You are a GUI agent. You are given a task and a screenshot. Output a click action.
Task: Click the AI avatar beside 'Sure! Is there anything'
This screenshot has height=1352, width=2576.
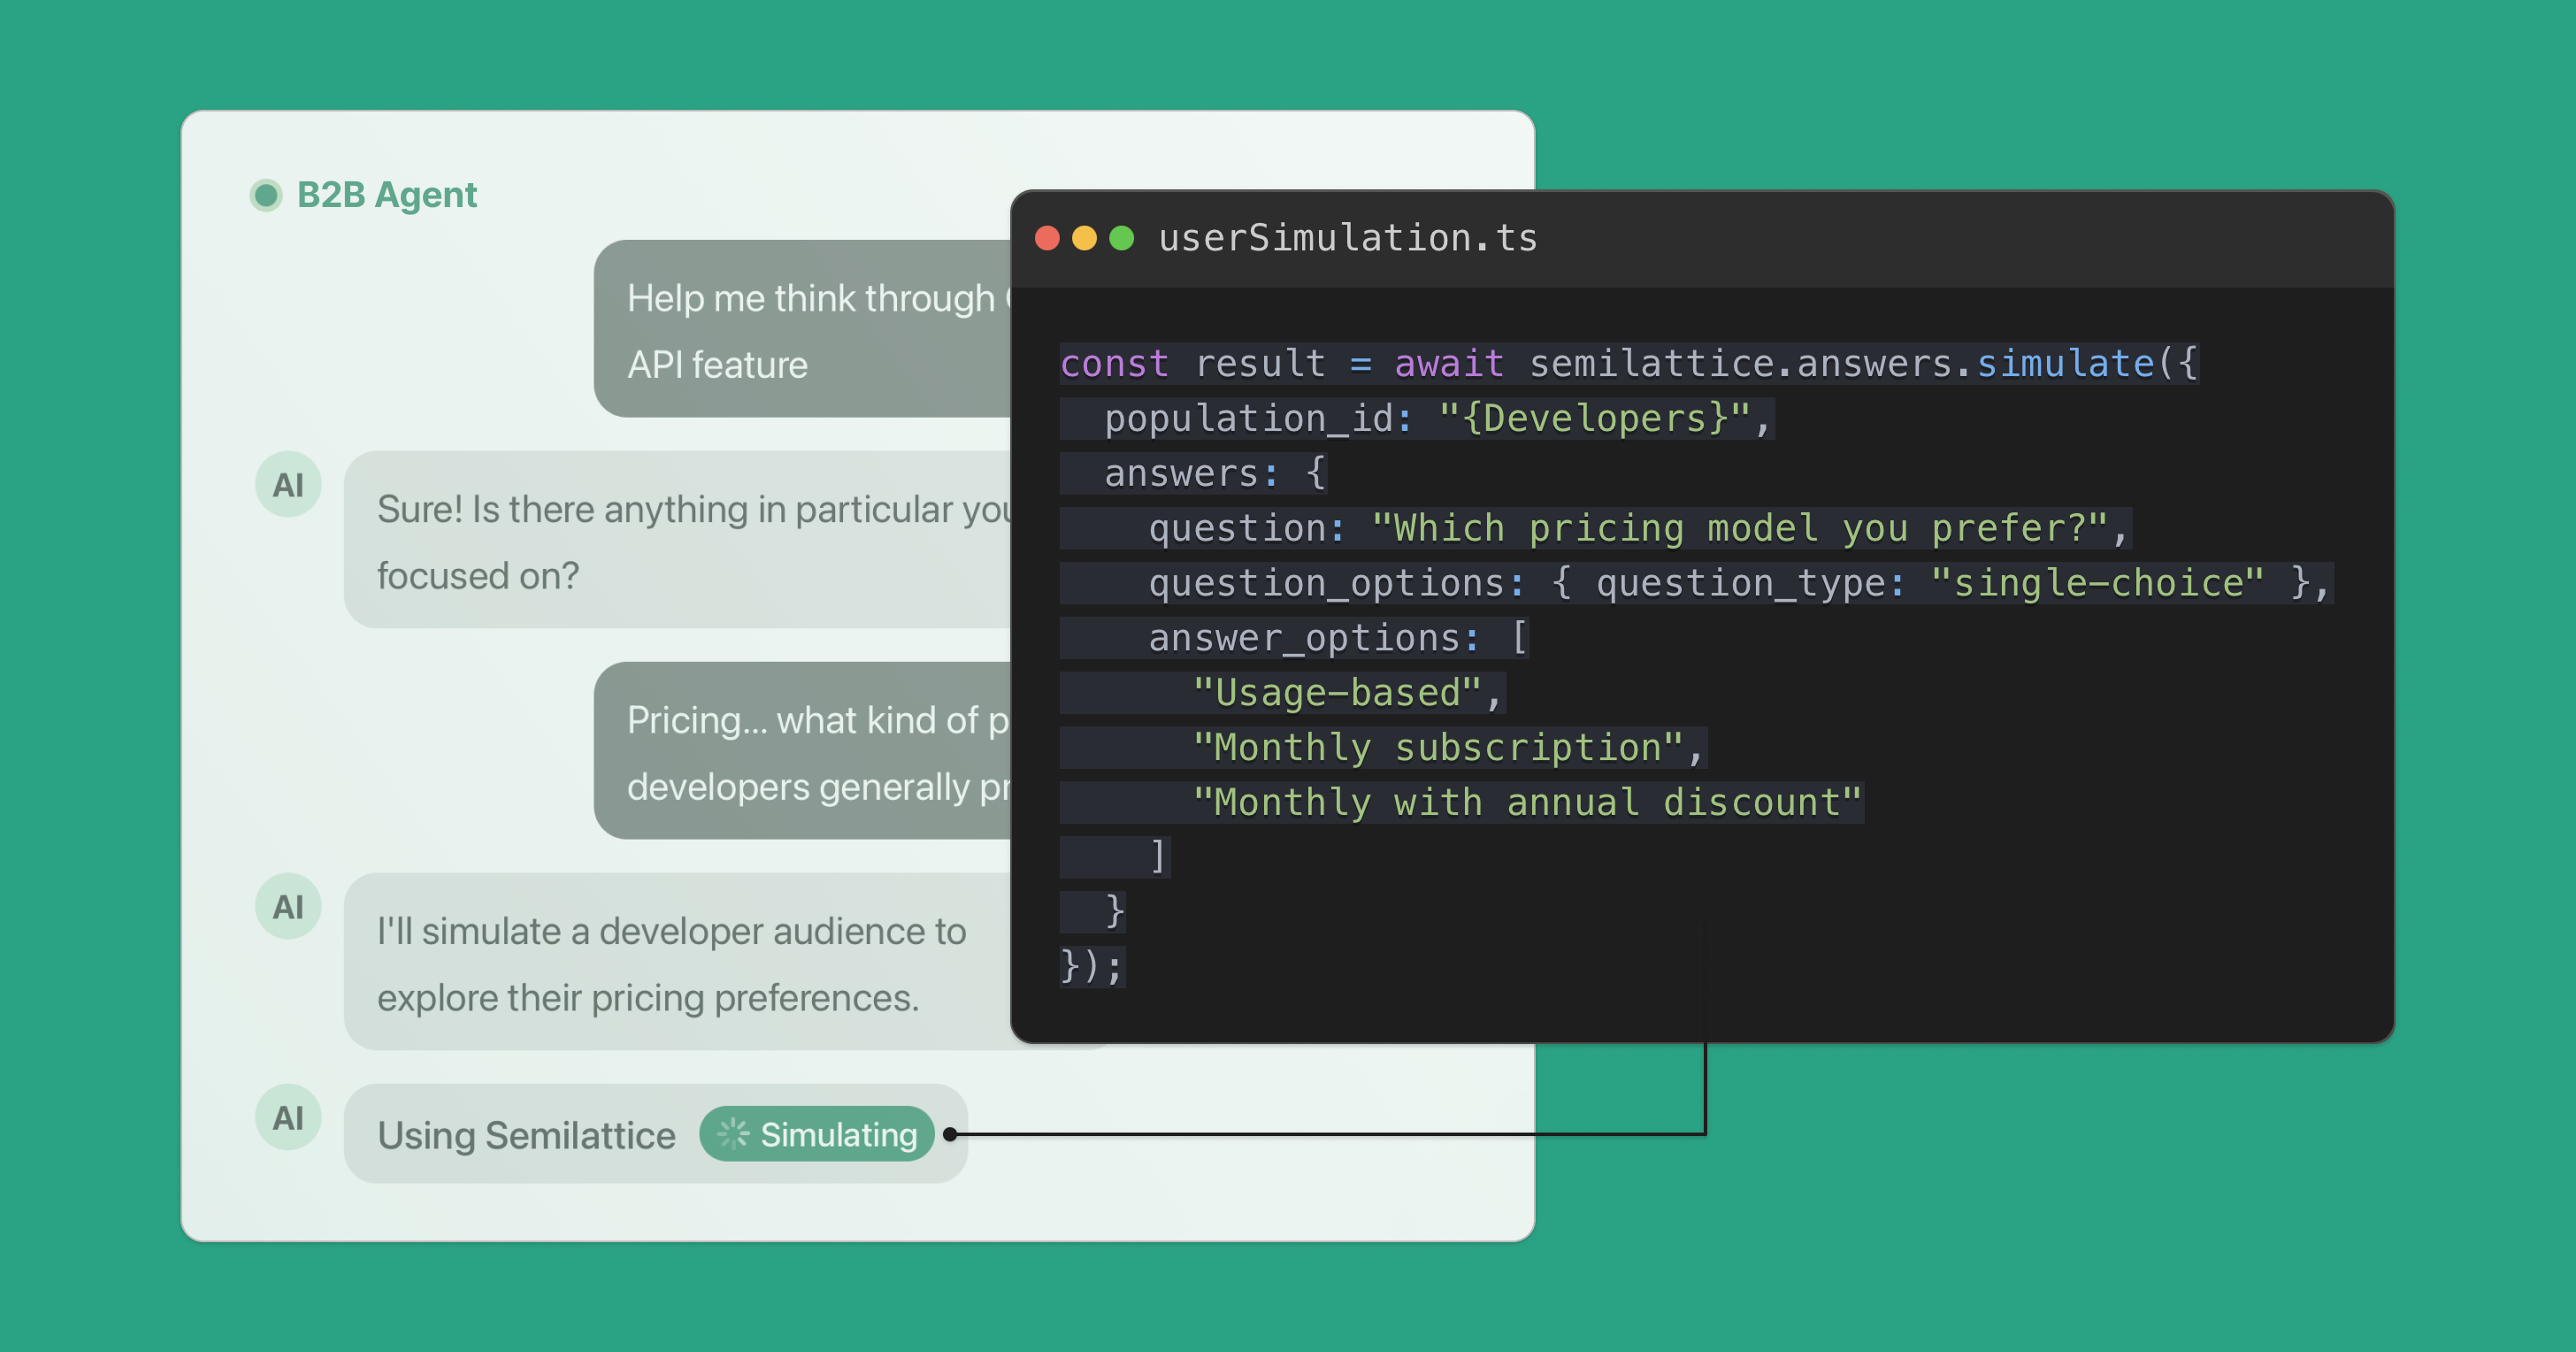coord(288,485)
